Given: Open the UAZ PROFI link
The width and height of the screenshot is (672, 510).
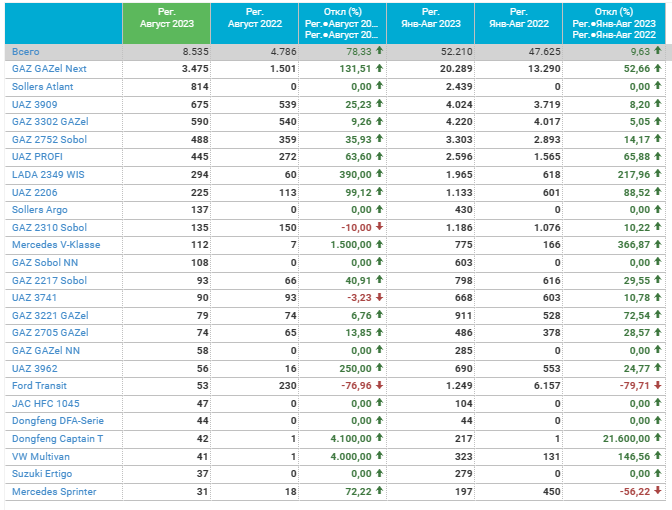Looking at the screenshot, I should pyautogui.click(x=37, y=157).
